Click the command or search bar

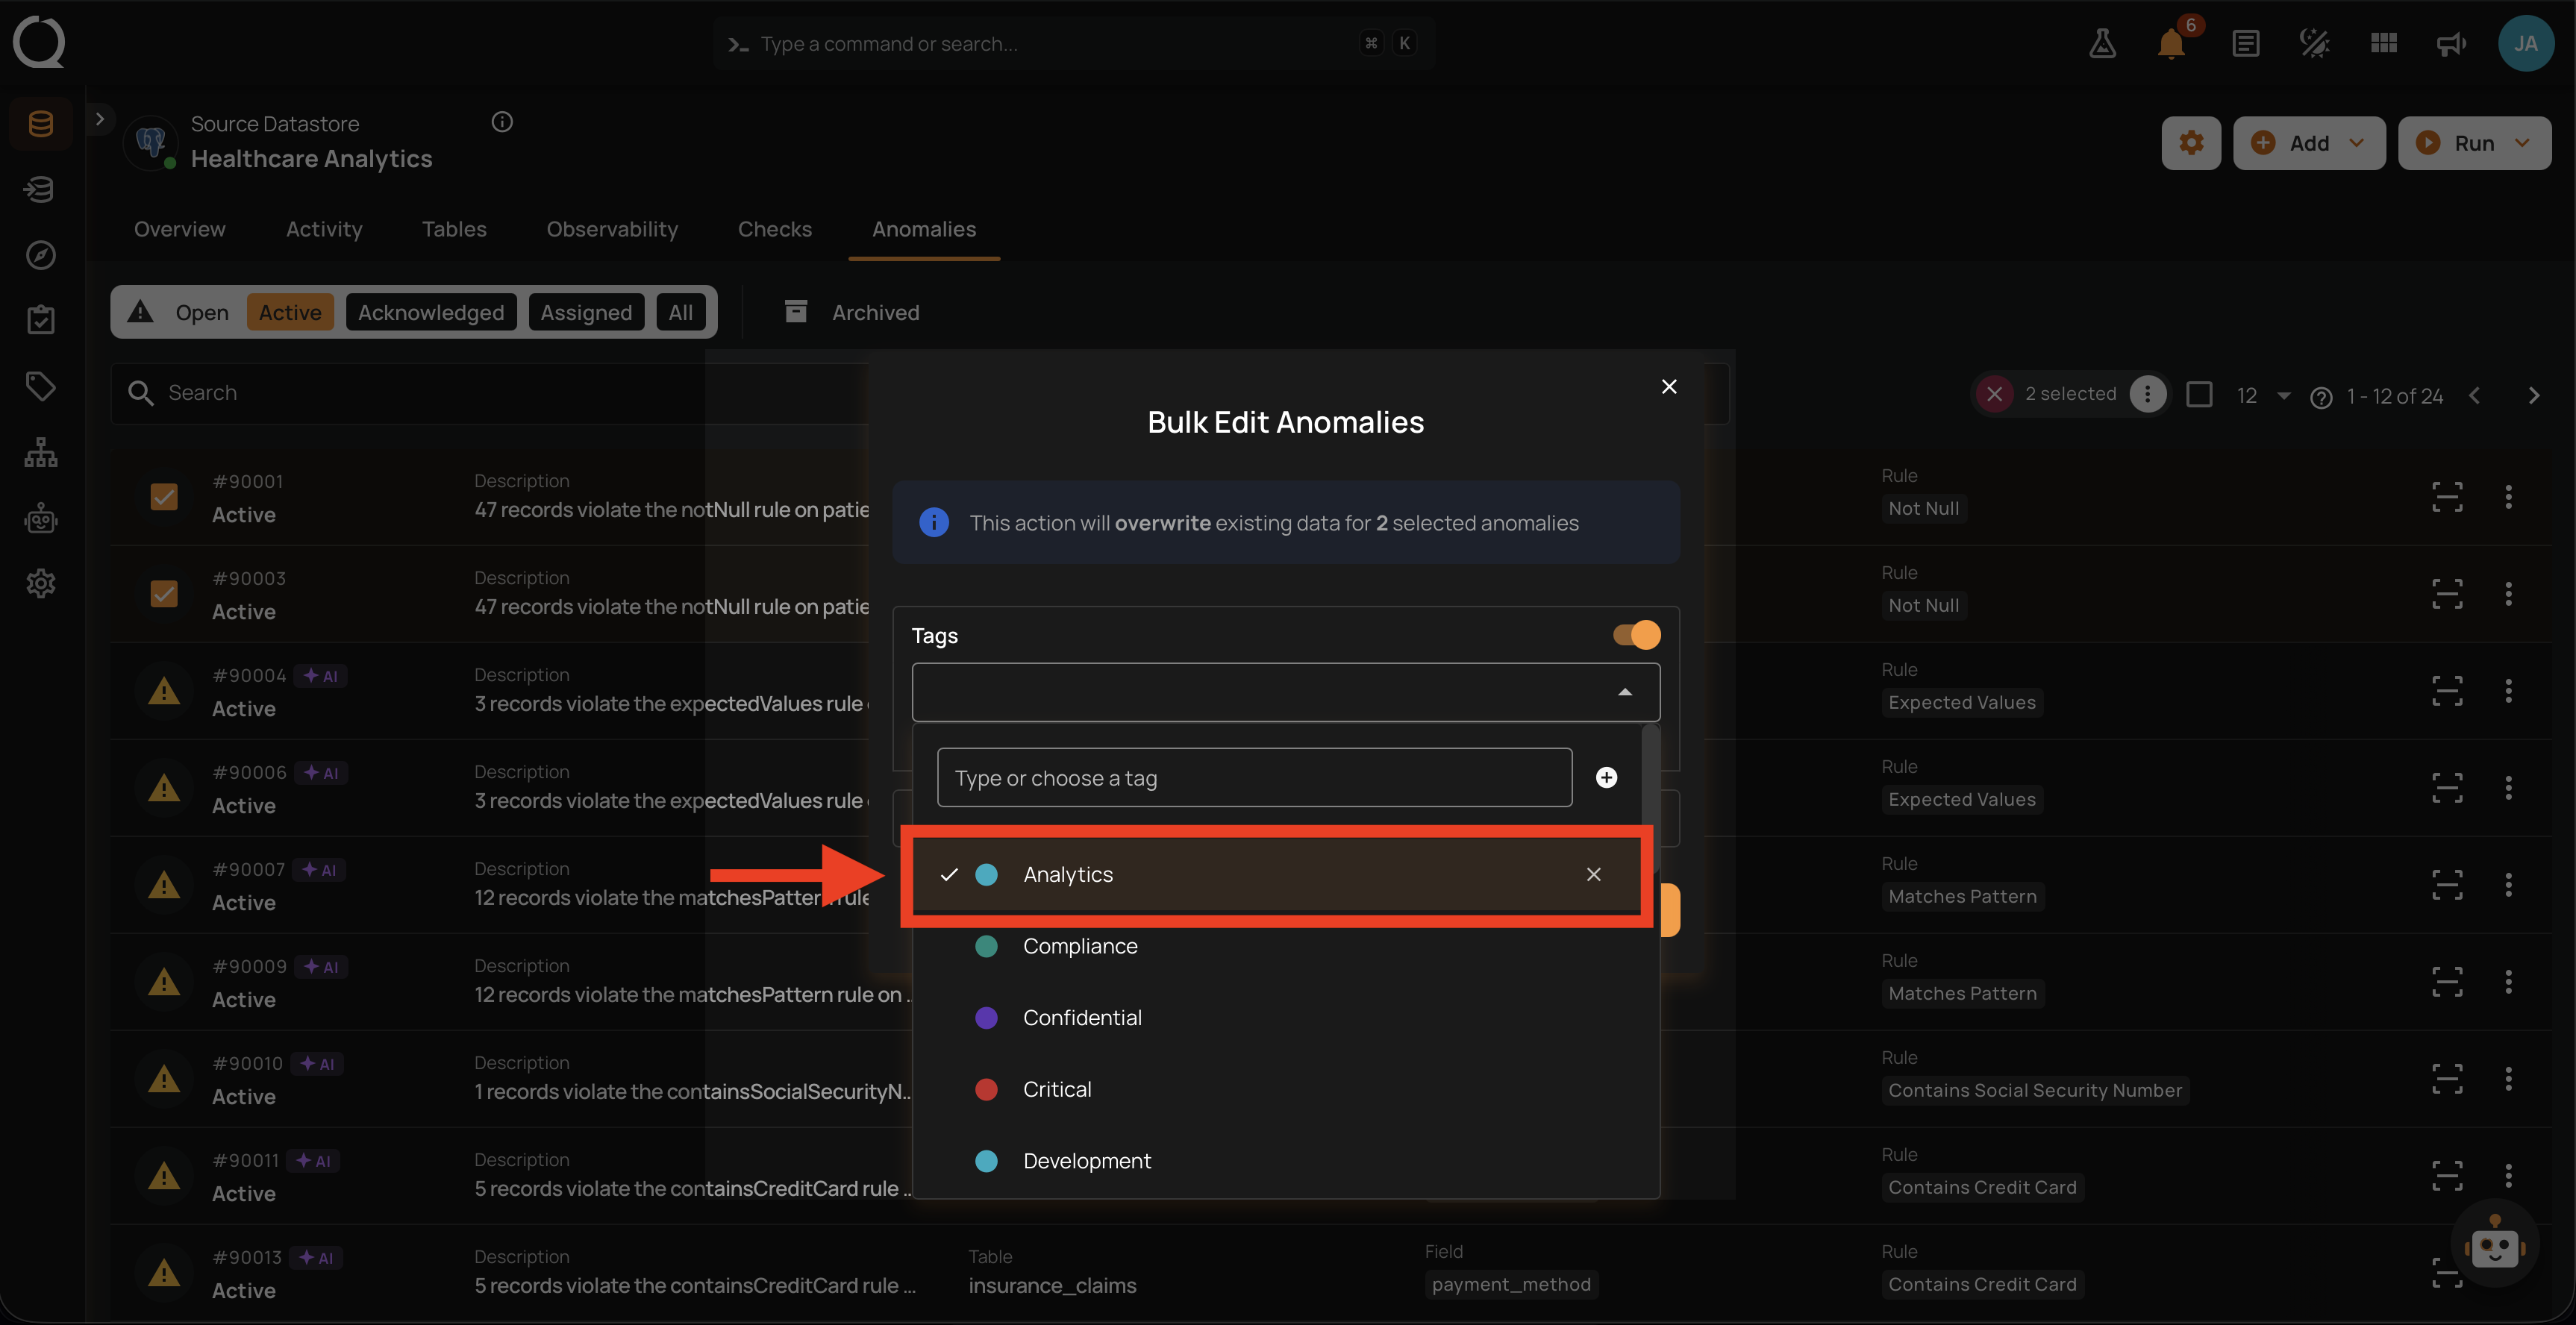(x=1074, y=43)
